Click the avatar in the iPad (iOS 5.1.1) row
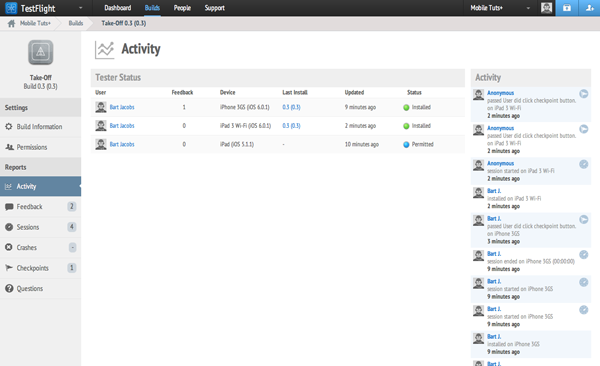 pos(101,144)
